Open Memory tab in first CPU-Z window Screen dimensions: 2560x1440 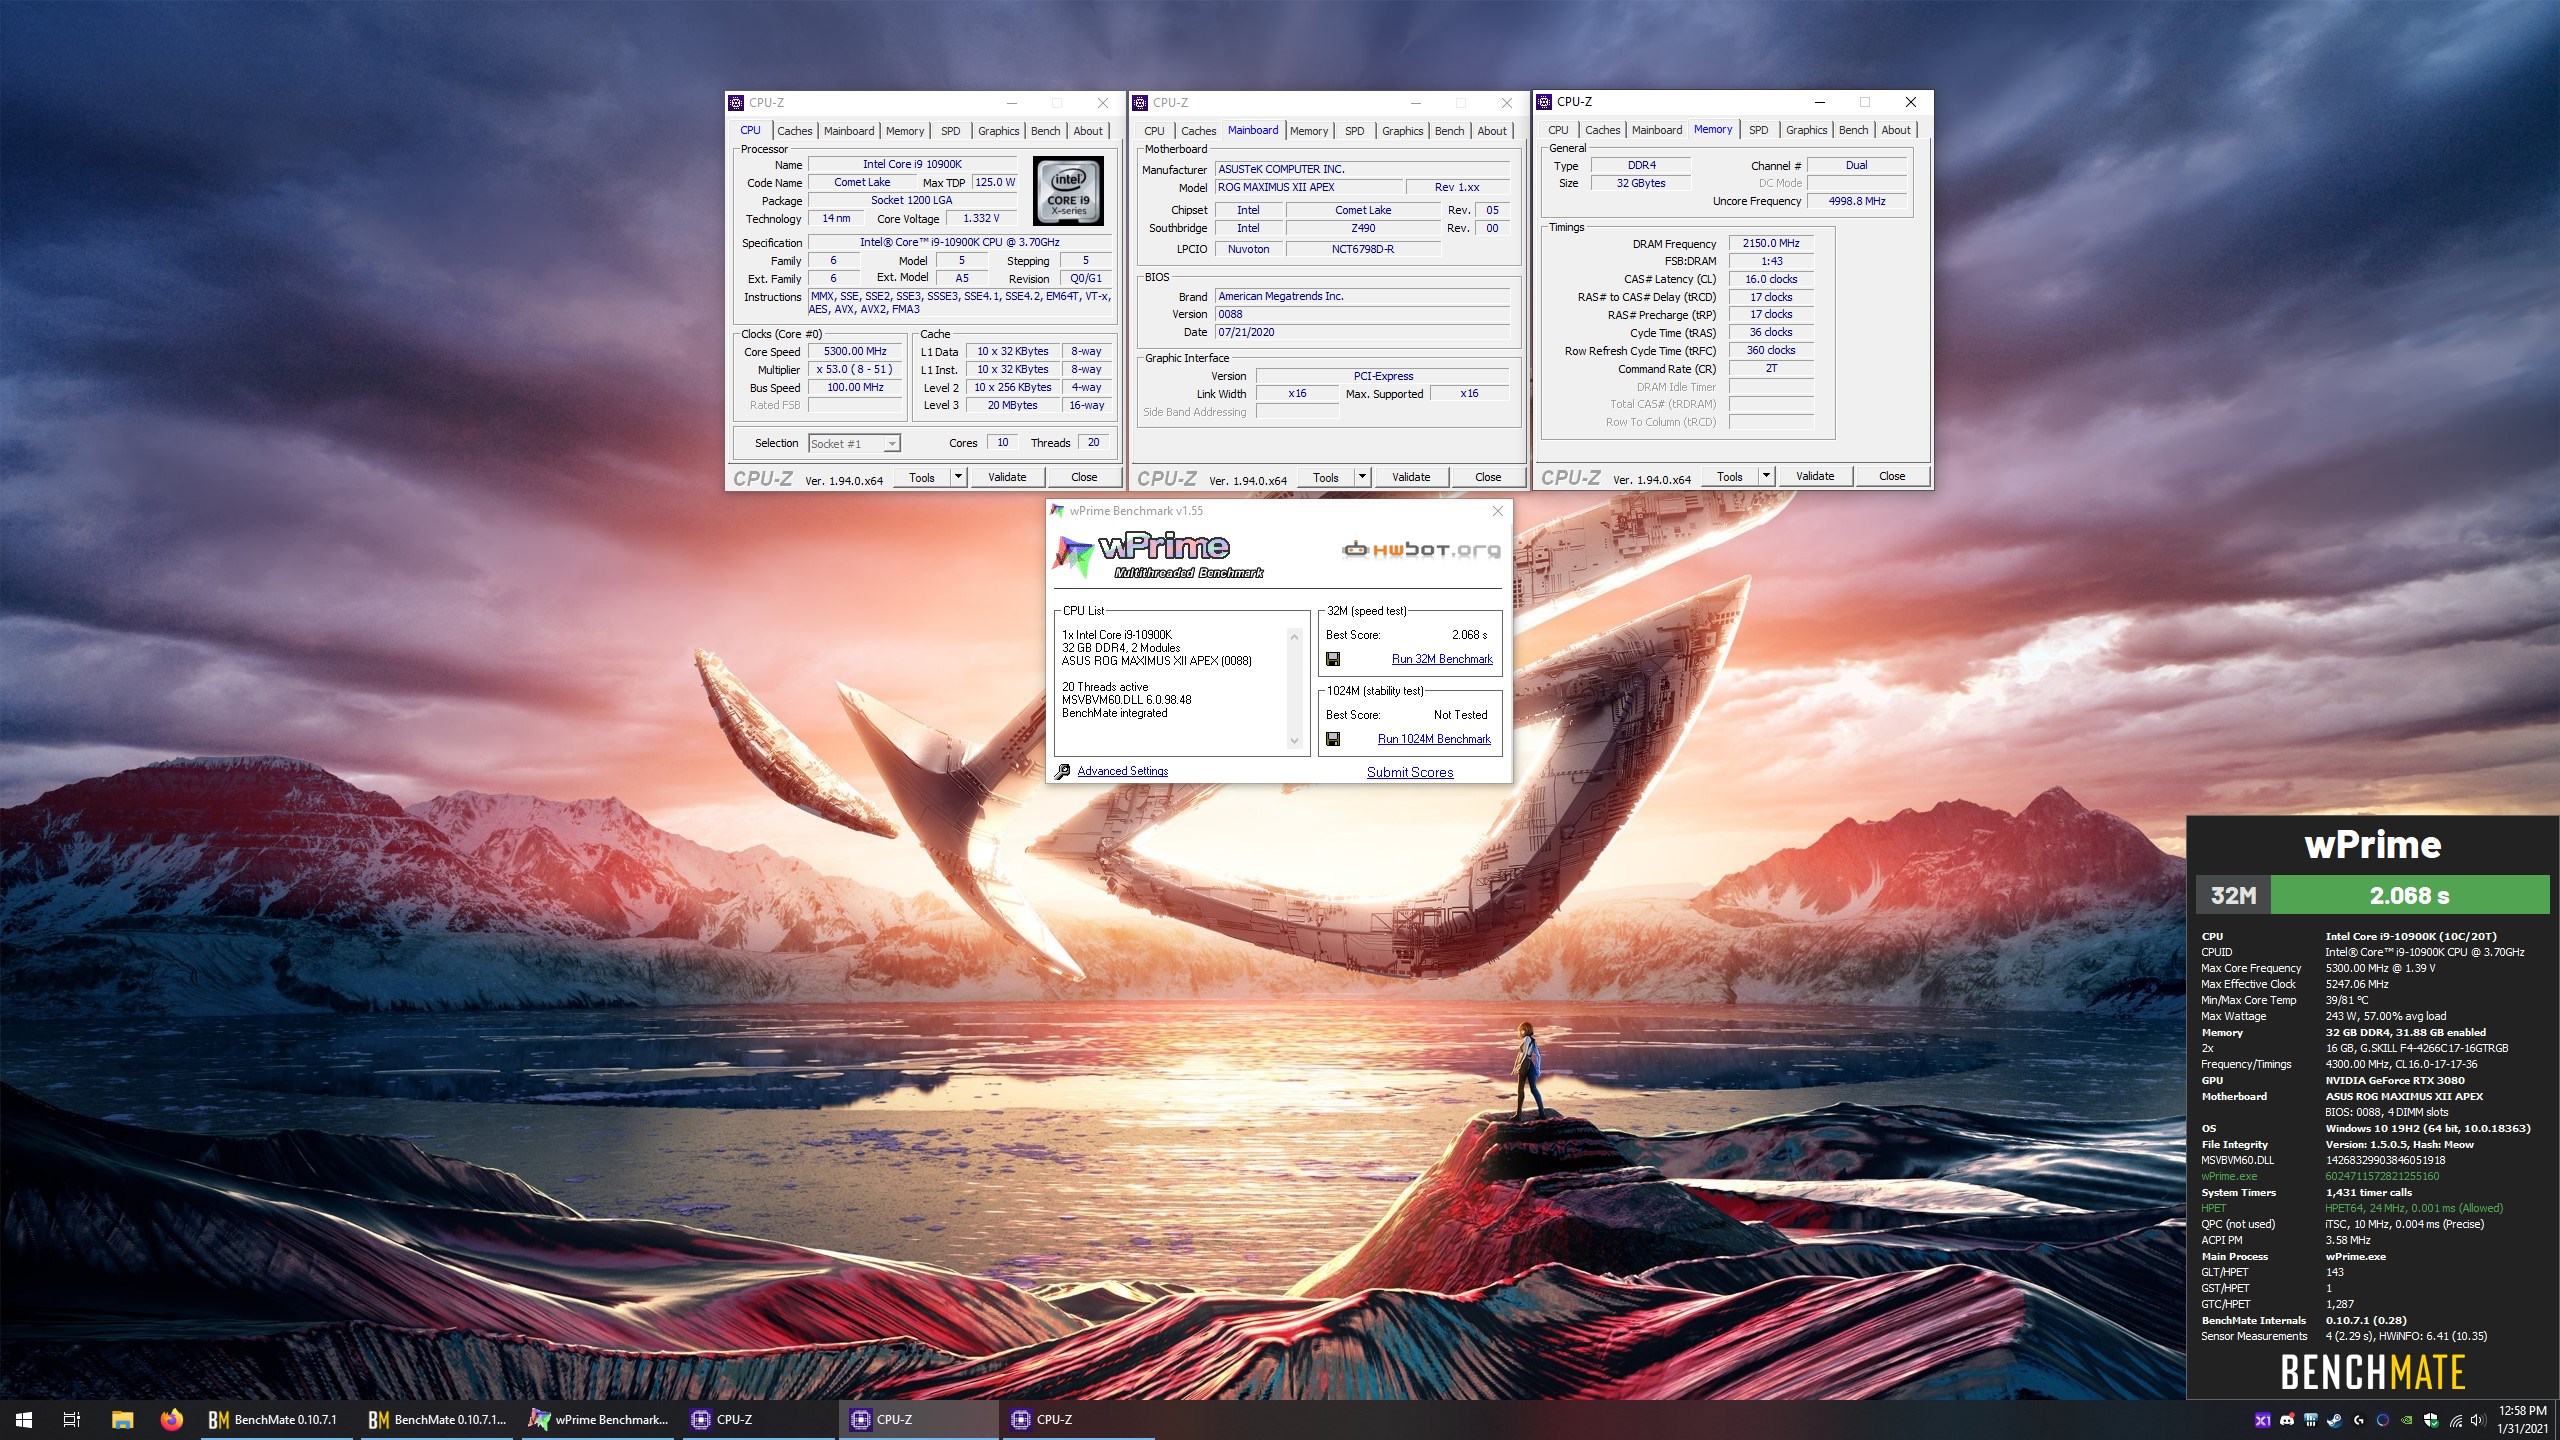tap(905, 131)
